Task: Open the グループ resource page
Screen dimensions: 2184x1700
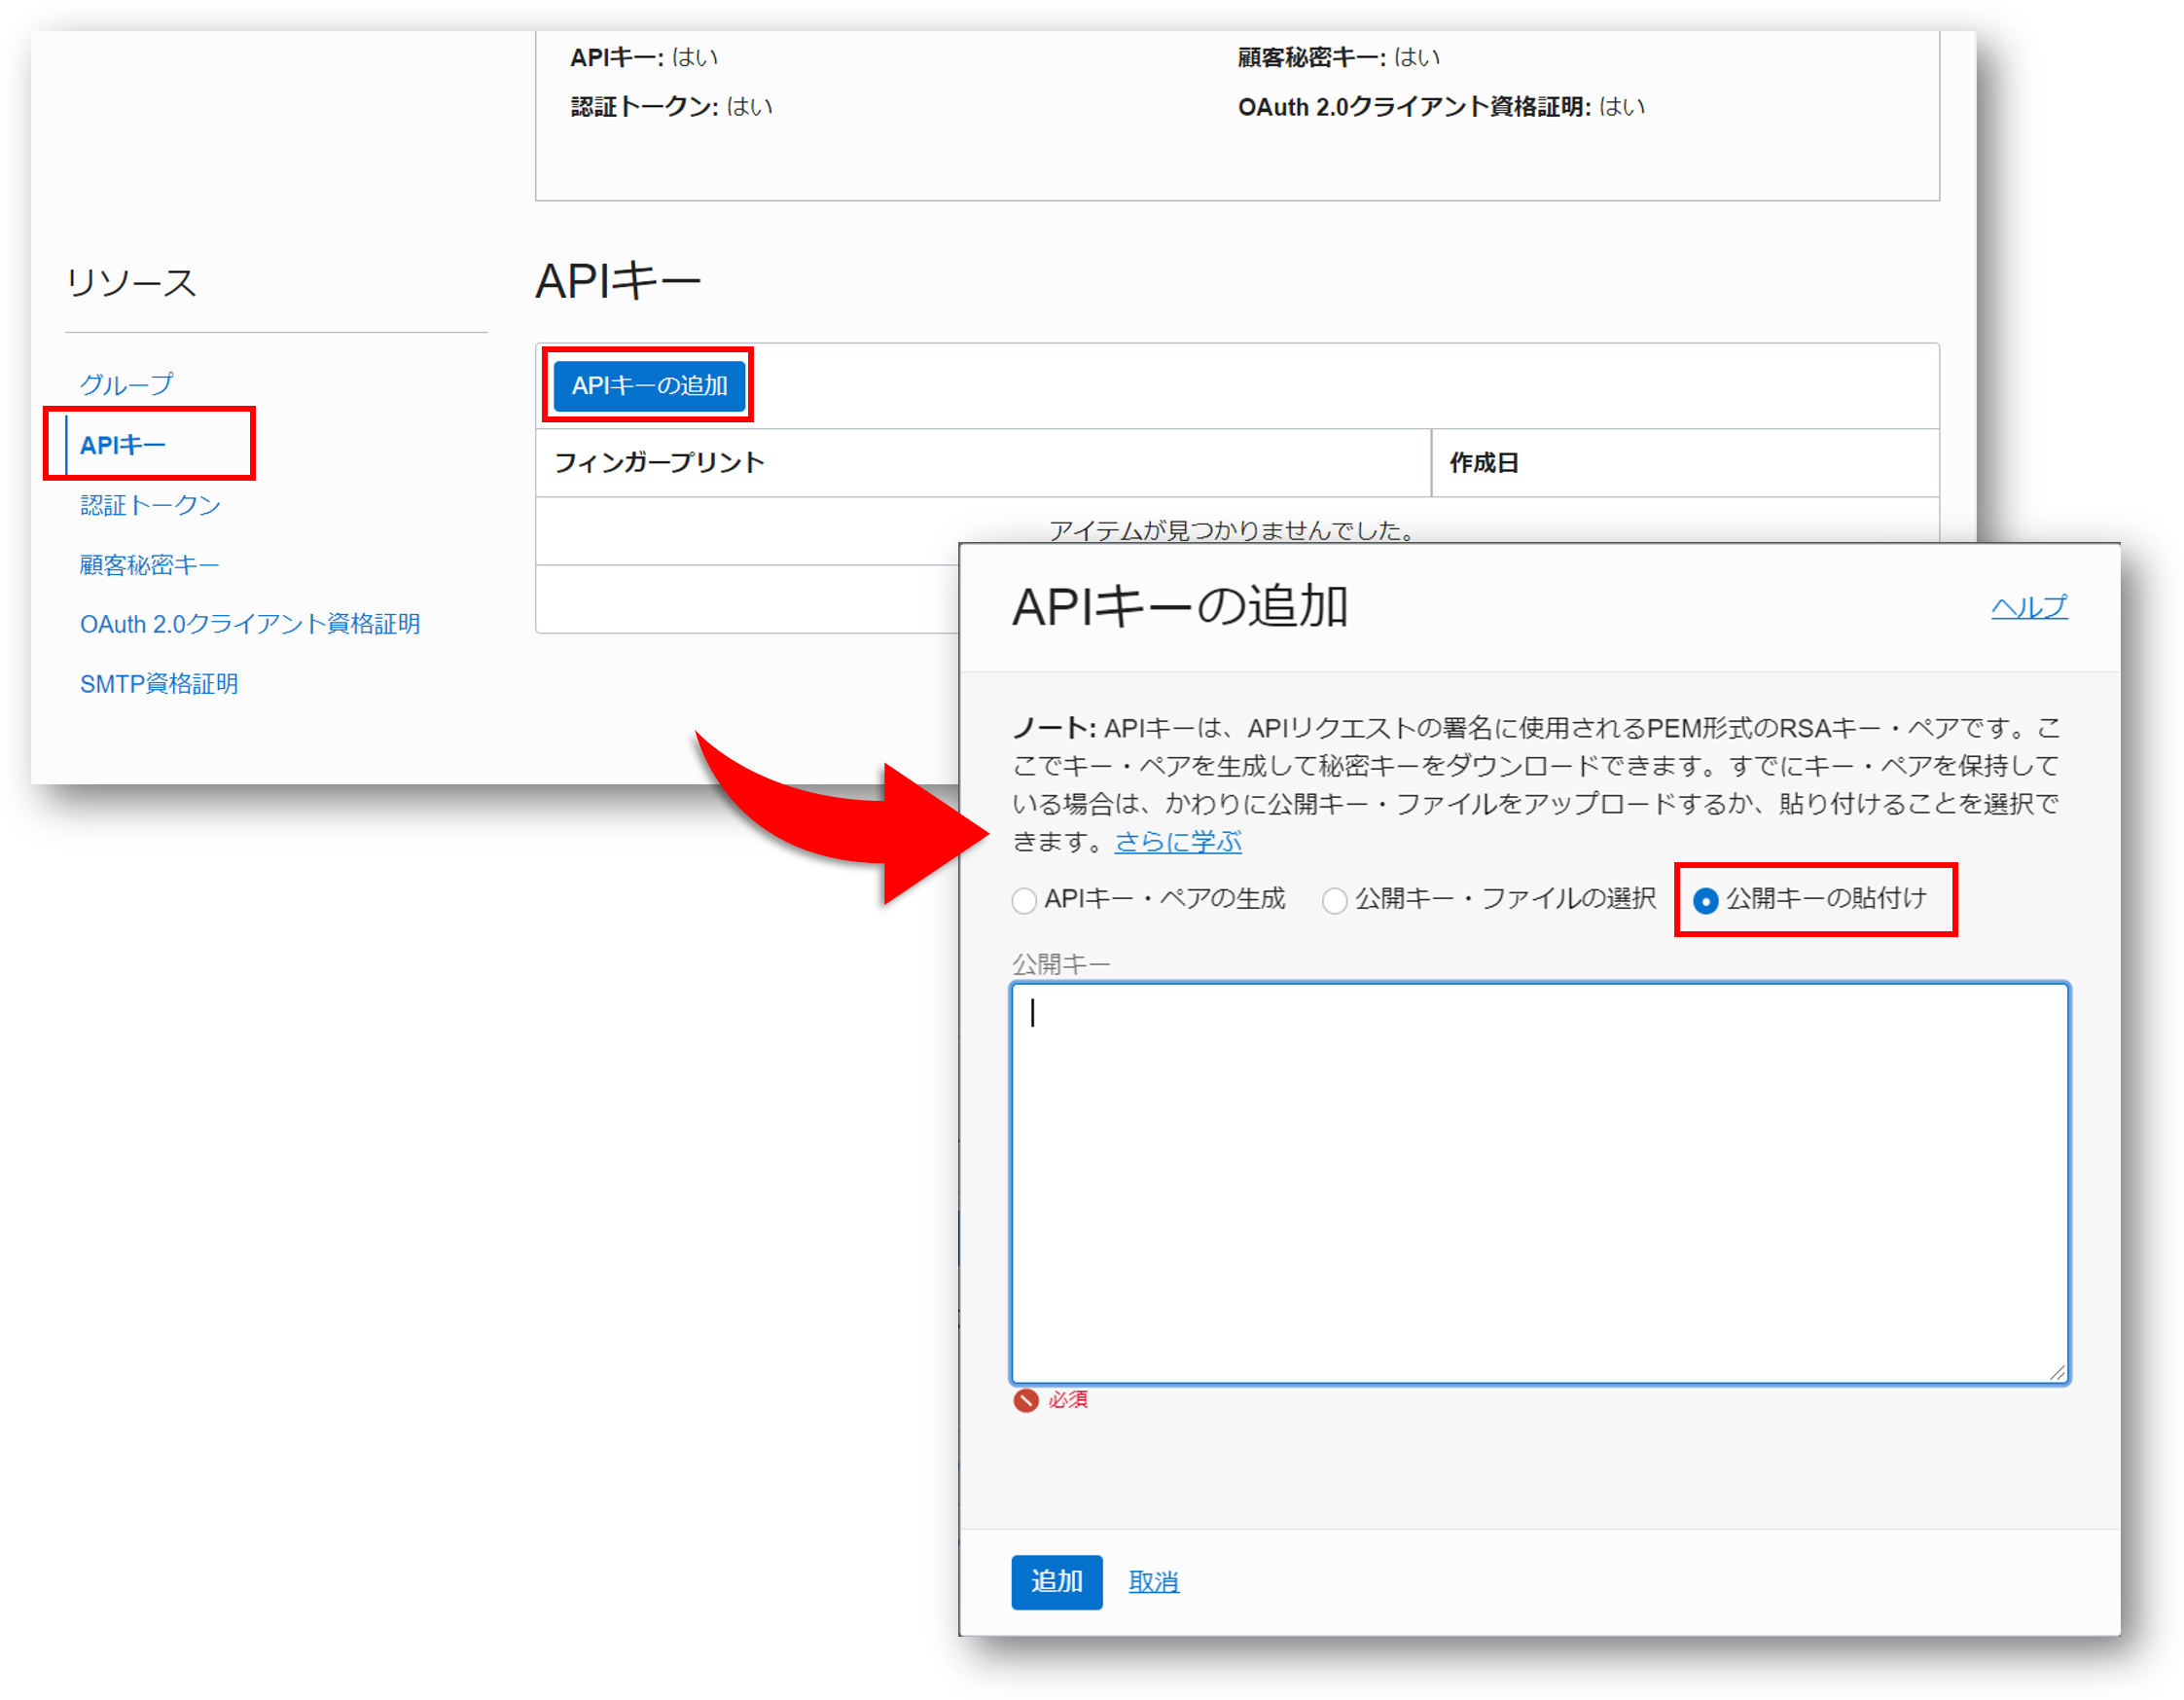Action: click(126, 383)
